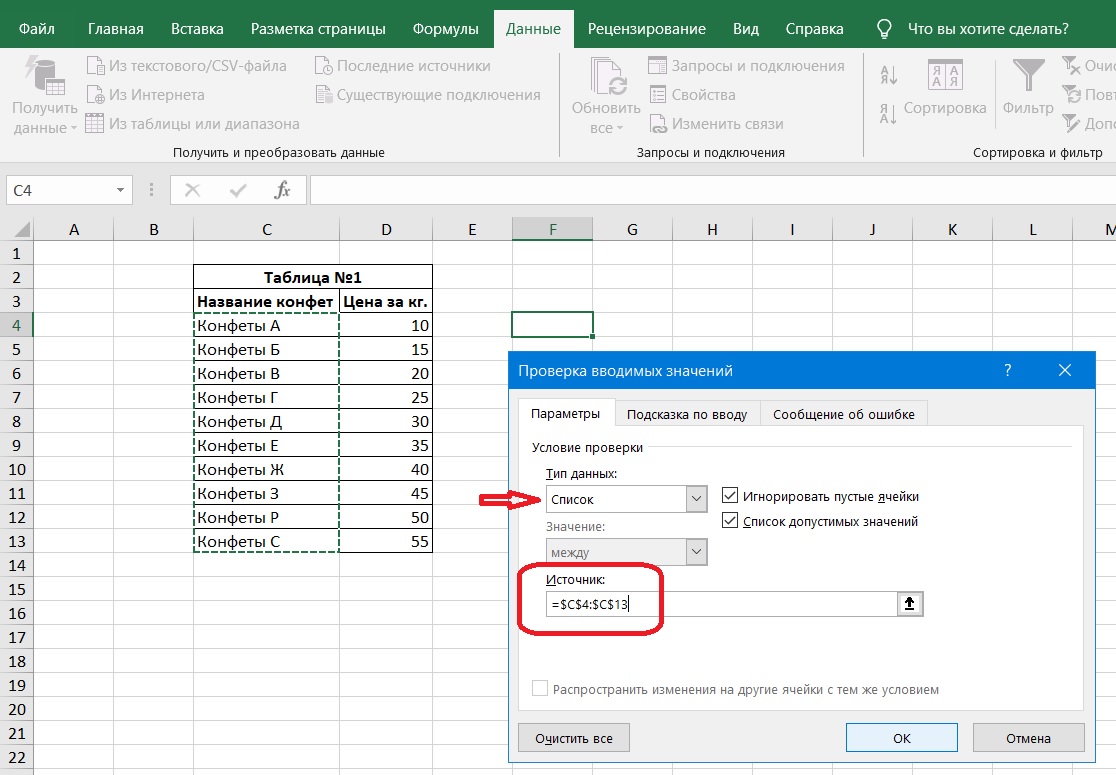Switch to the Справка tab
Viewport: 1116px width, 775px height.
814,28
